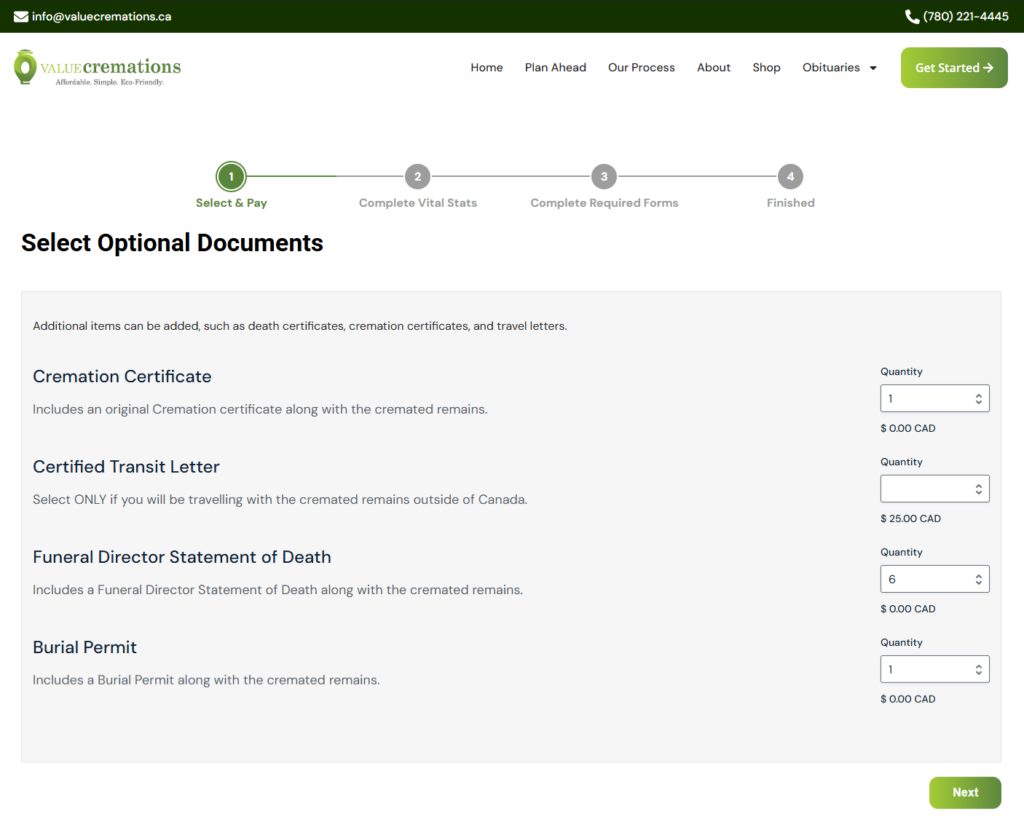
Task: Click the phone handset icon
Action: point(912,16)
